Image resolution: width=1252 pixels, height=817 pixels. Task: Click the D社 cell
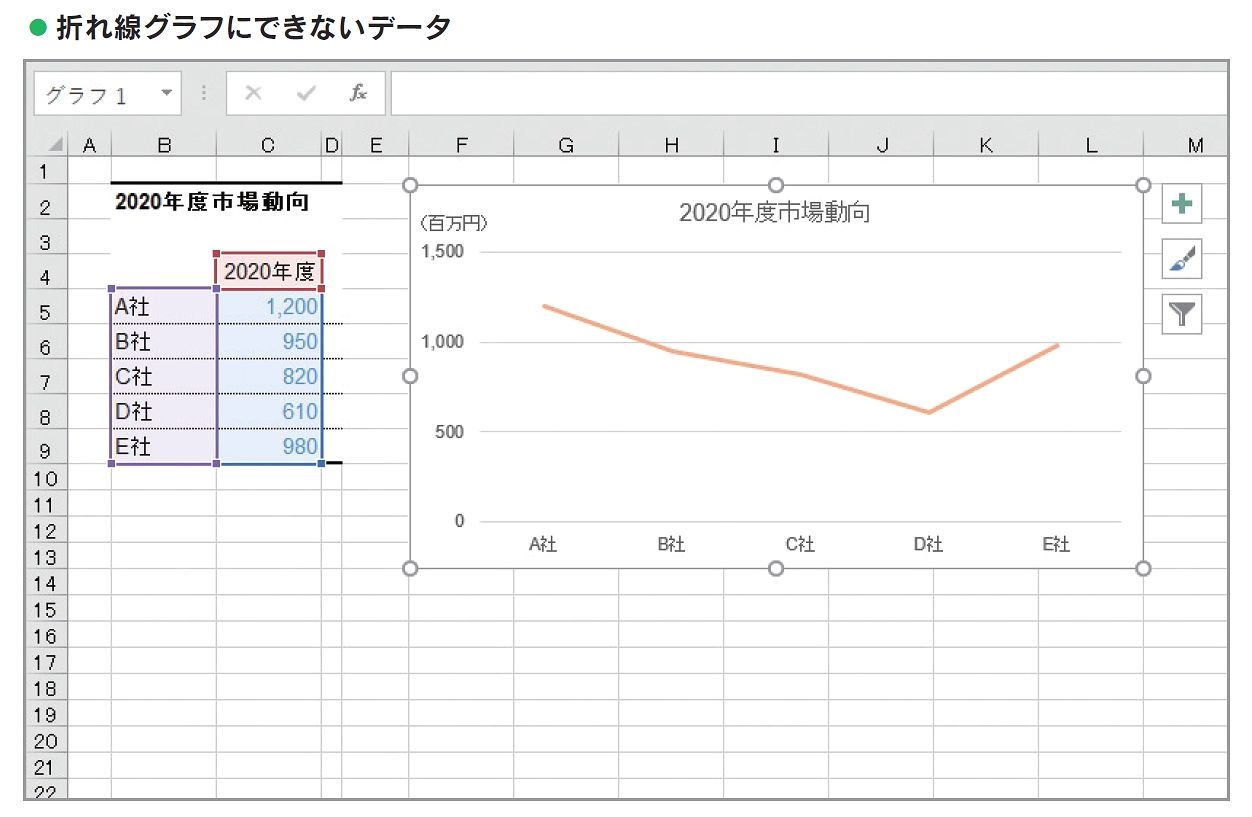pyautogui.click(x=163, y=411)
